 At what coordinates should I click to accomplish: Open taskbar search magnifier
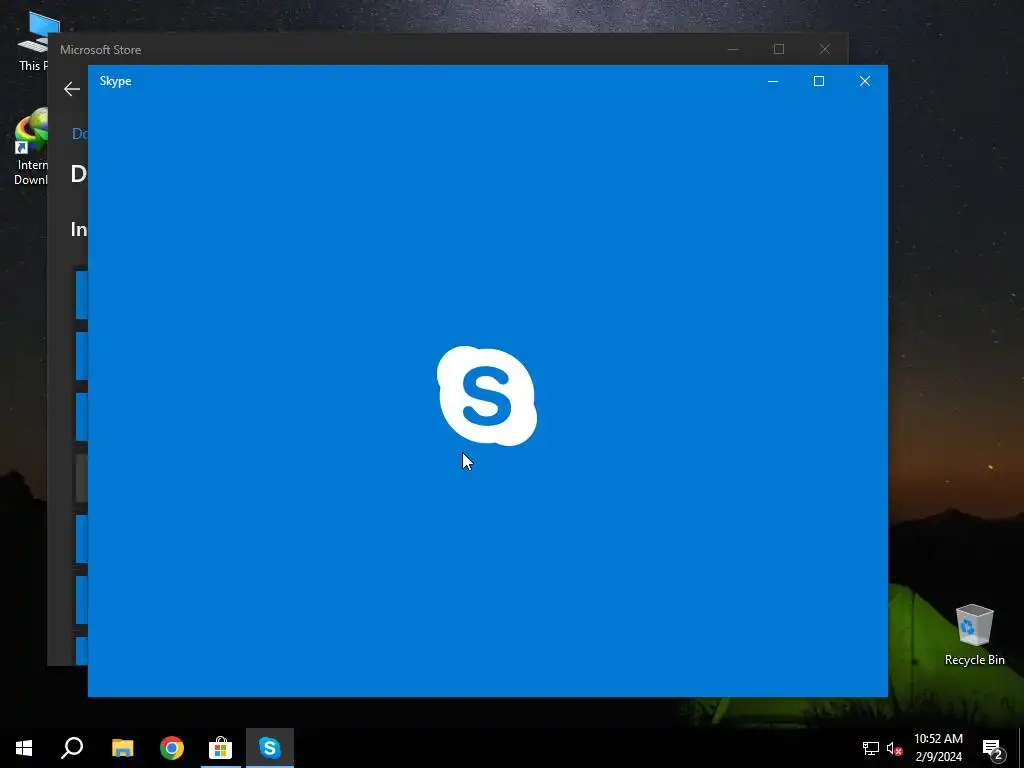pos(72,748)
